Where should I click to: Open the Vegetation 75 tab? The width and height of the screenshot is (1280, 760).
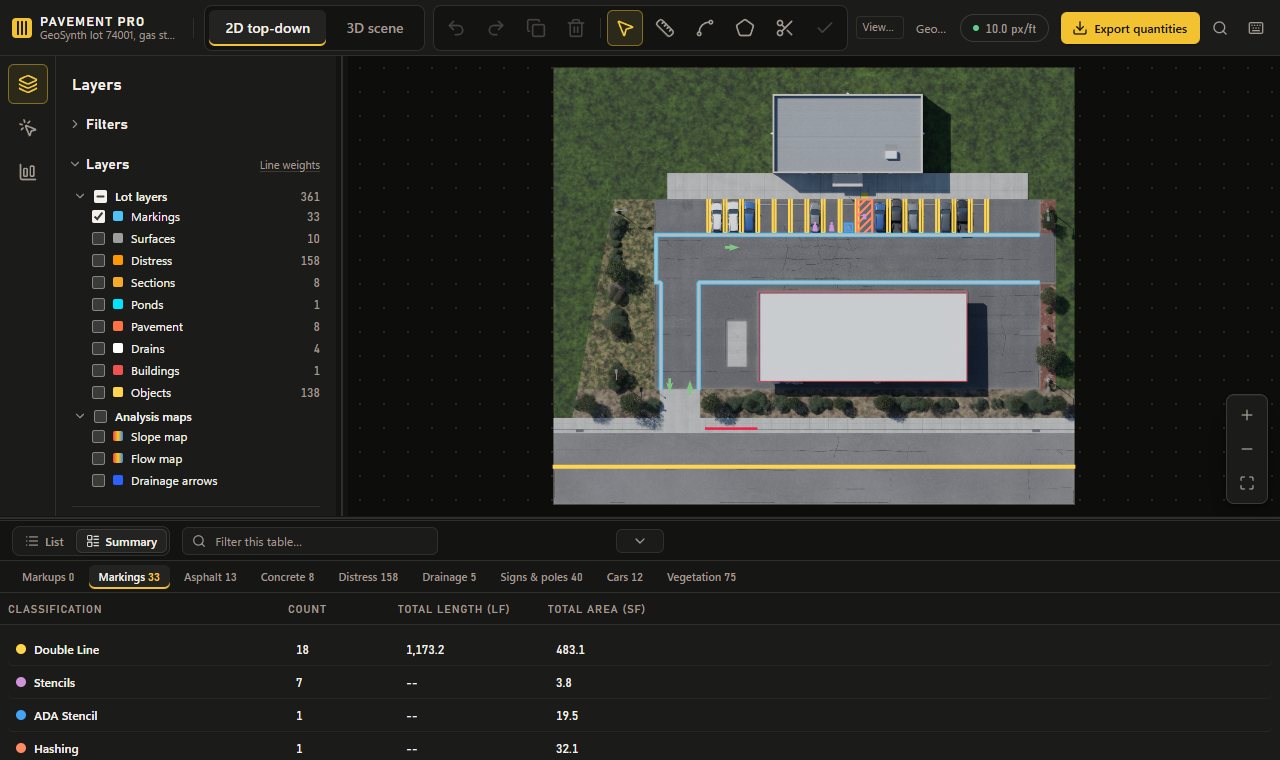[x=701, y=577]
